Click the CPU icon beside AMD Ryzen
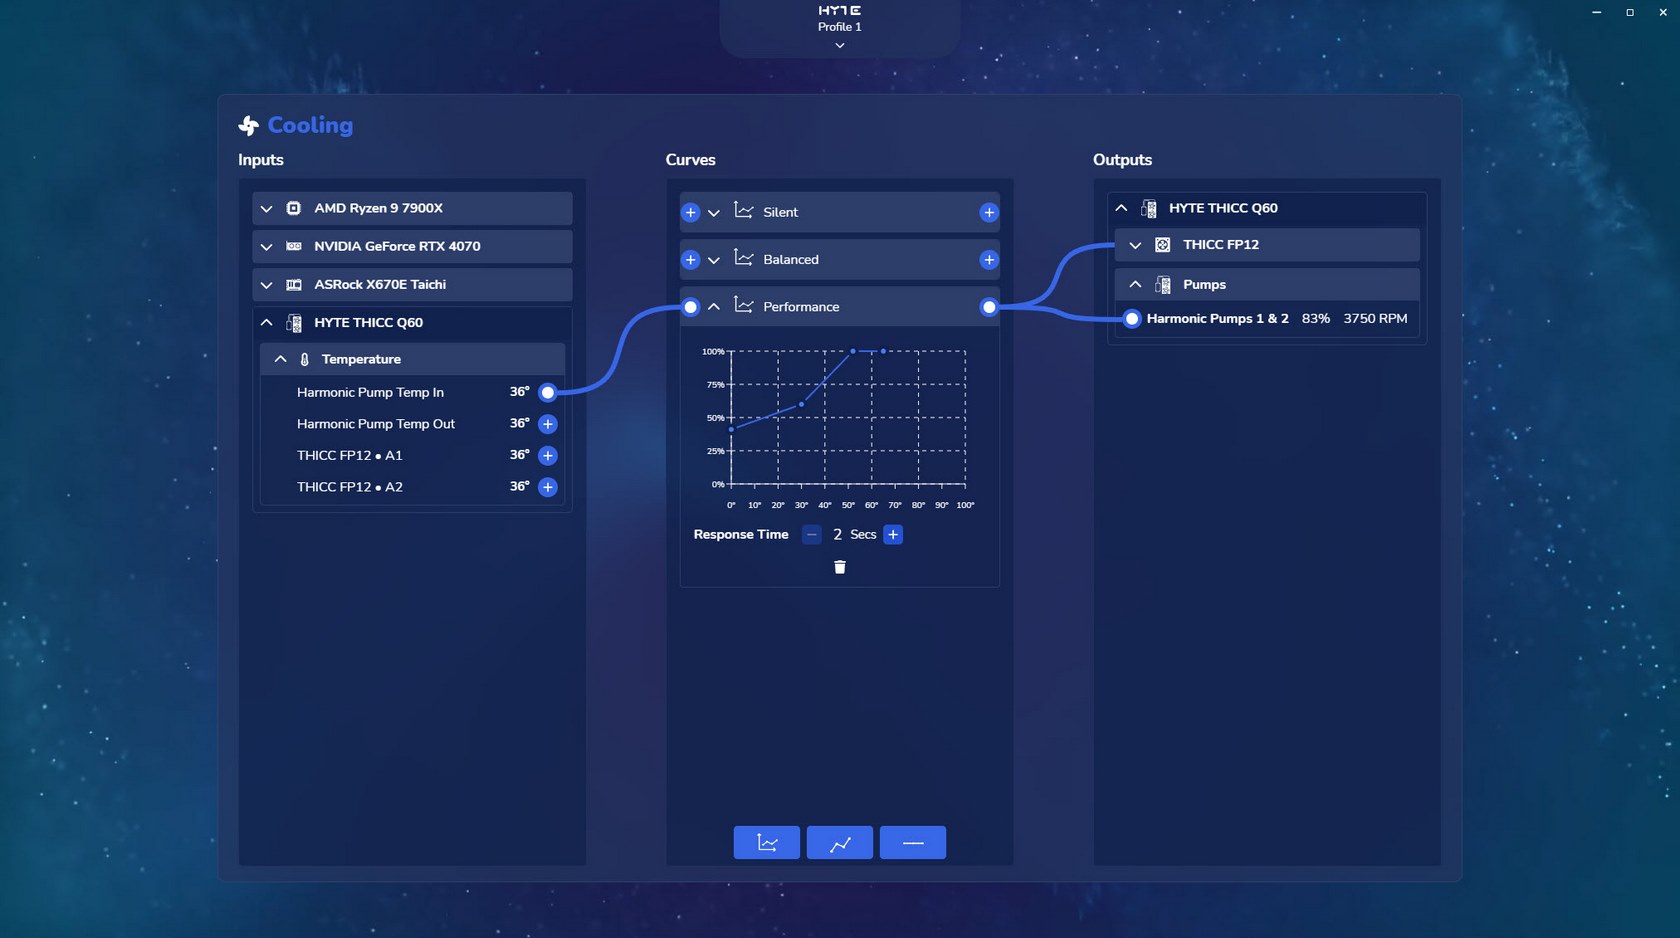The width and height of the screenshot is (1680, 938). tap(294, 208)
